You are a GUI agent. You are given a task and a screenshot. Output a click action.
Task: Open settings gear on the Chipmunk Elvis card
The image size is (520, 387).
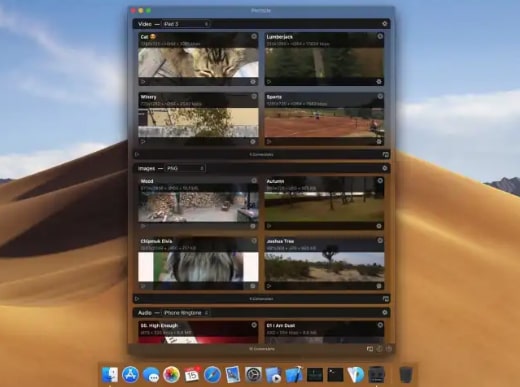pyautogui.click(x=253, y=286)
